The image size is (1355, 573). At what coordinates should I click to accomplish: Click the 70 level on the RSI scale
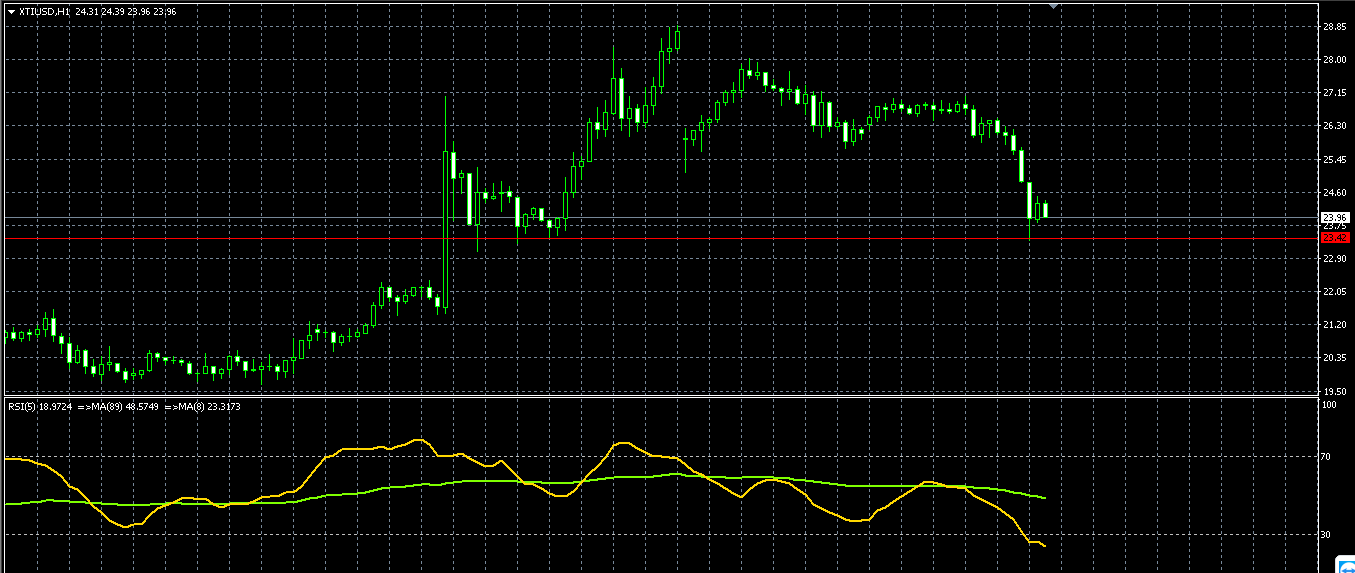pos(1327,457)
